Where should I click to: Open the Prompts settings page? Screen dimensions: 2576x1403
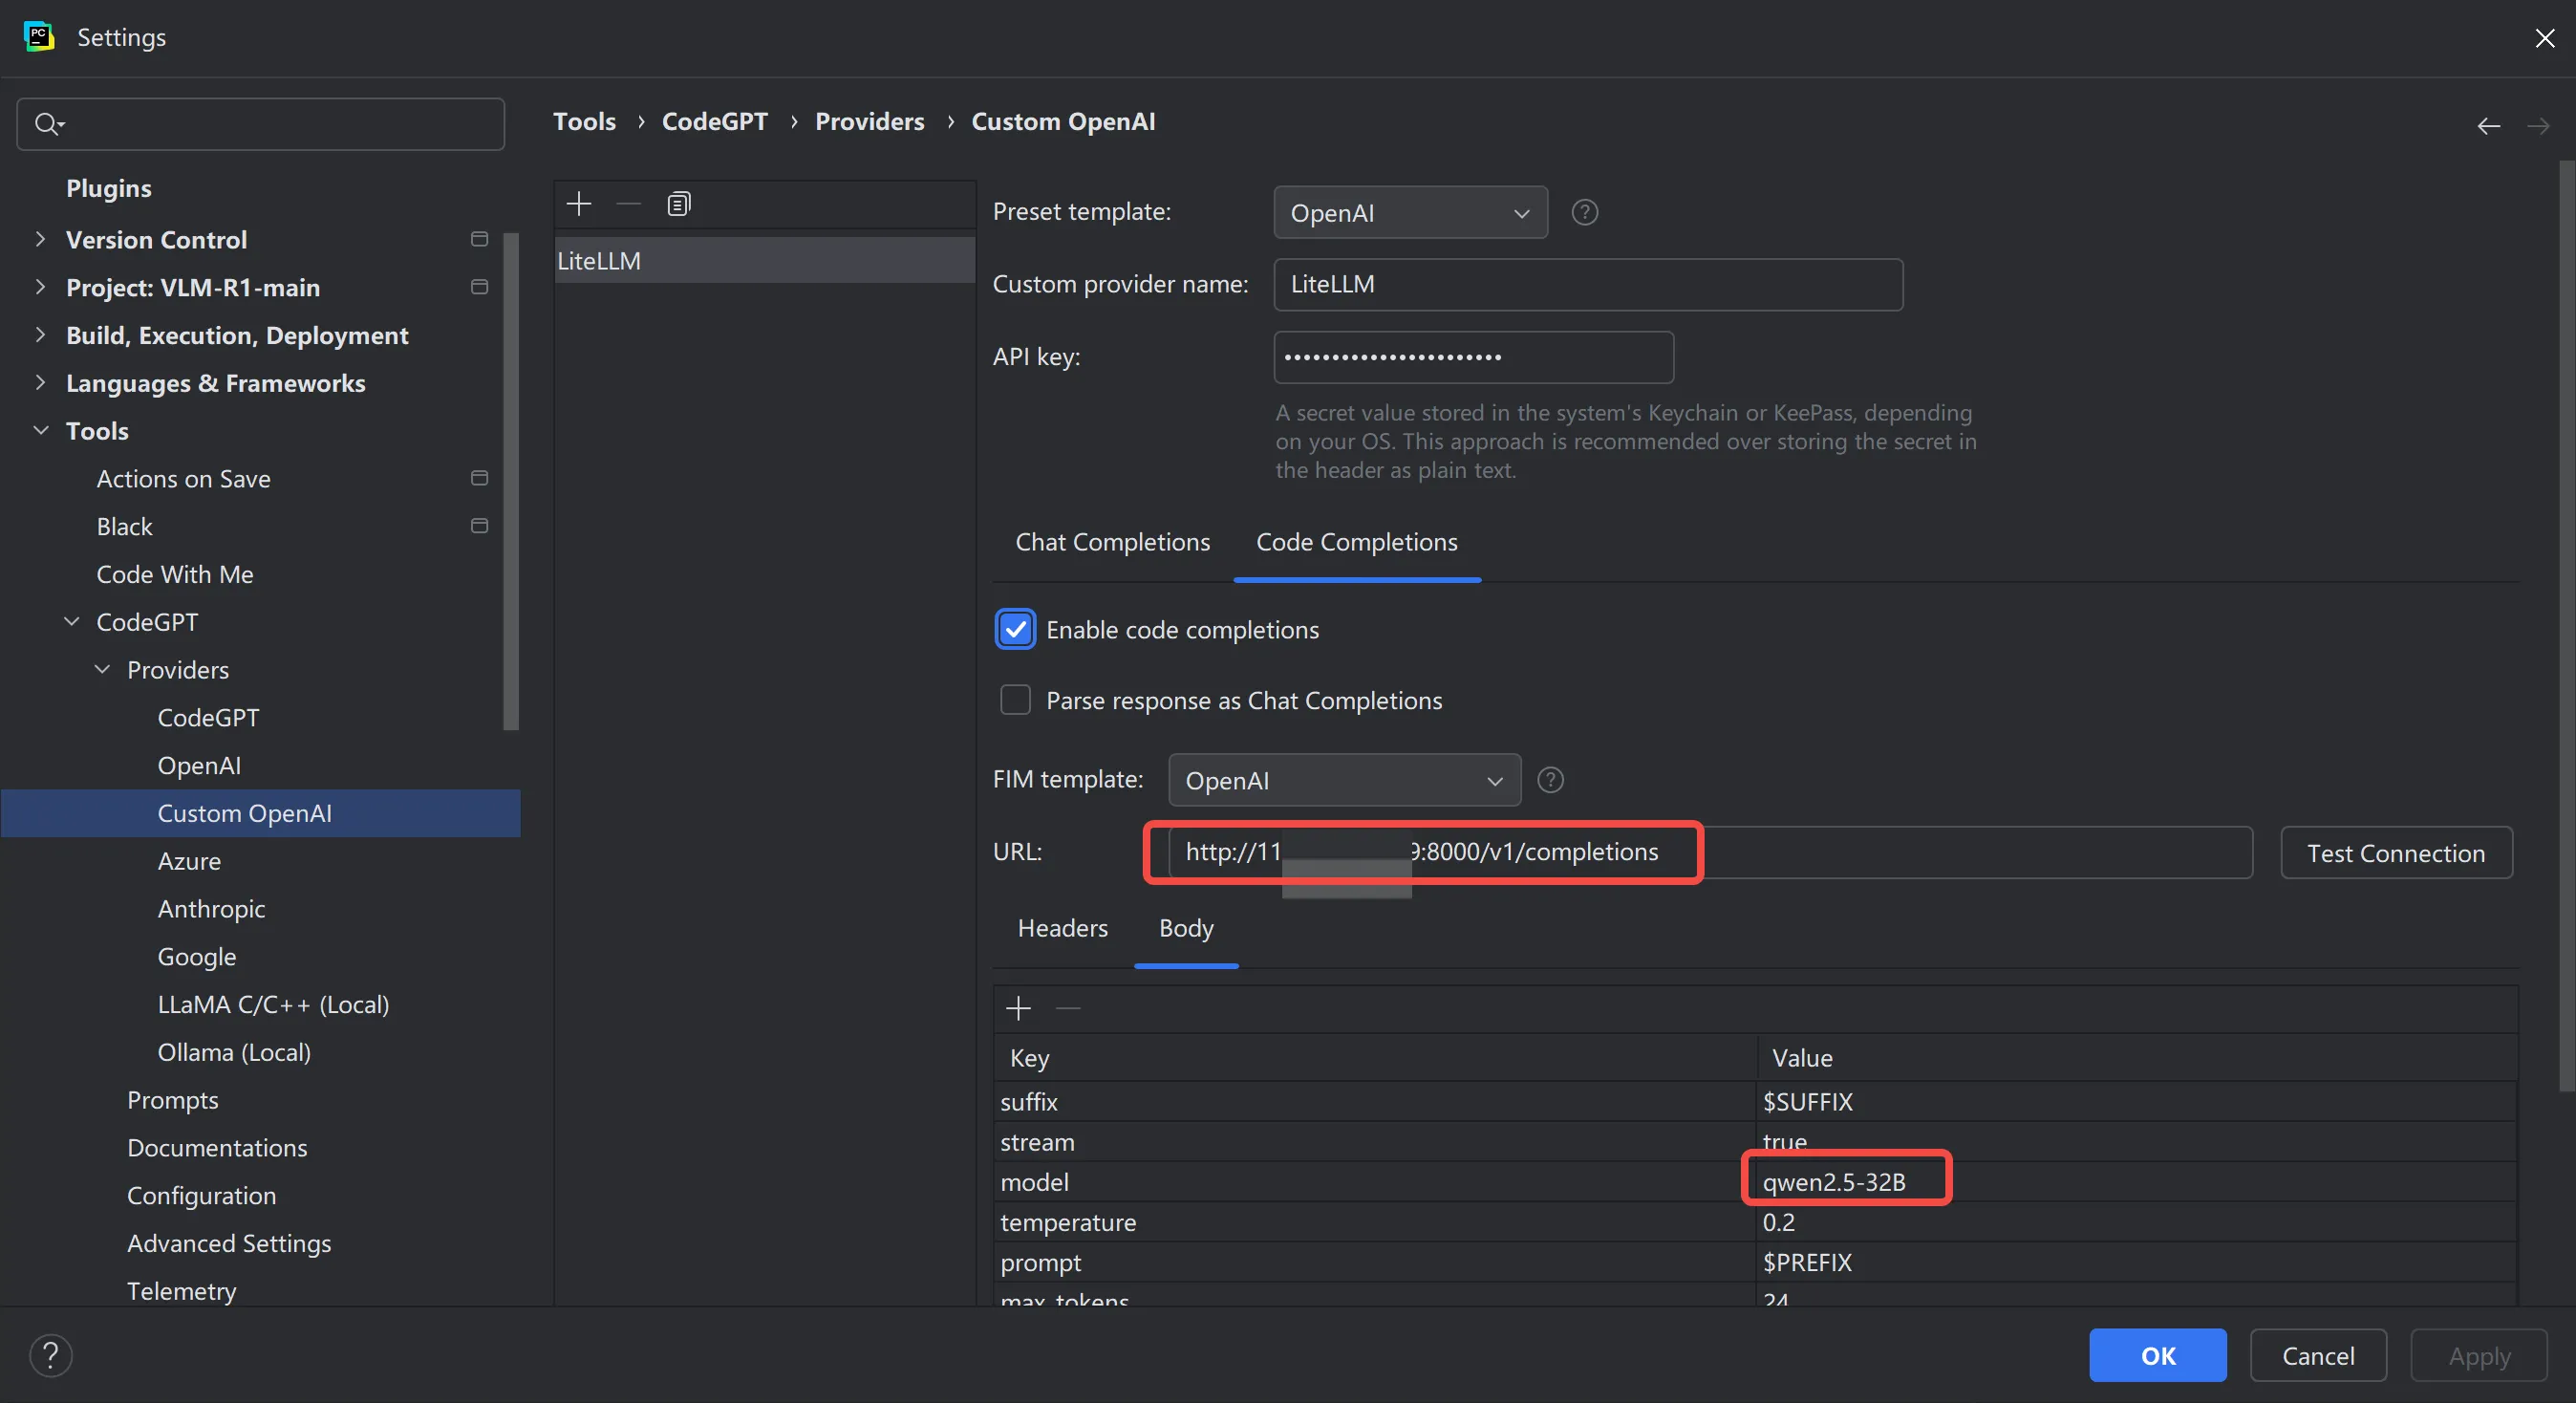click(x=172, y=1100)
